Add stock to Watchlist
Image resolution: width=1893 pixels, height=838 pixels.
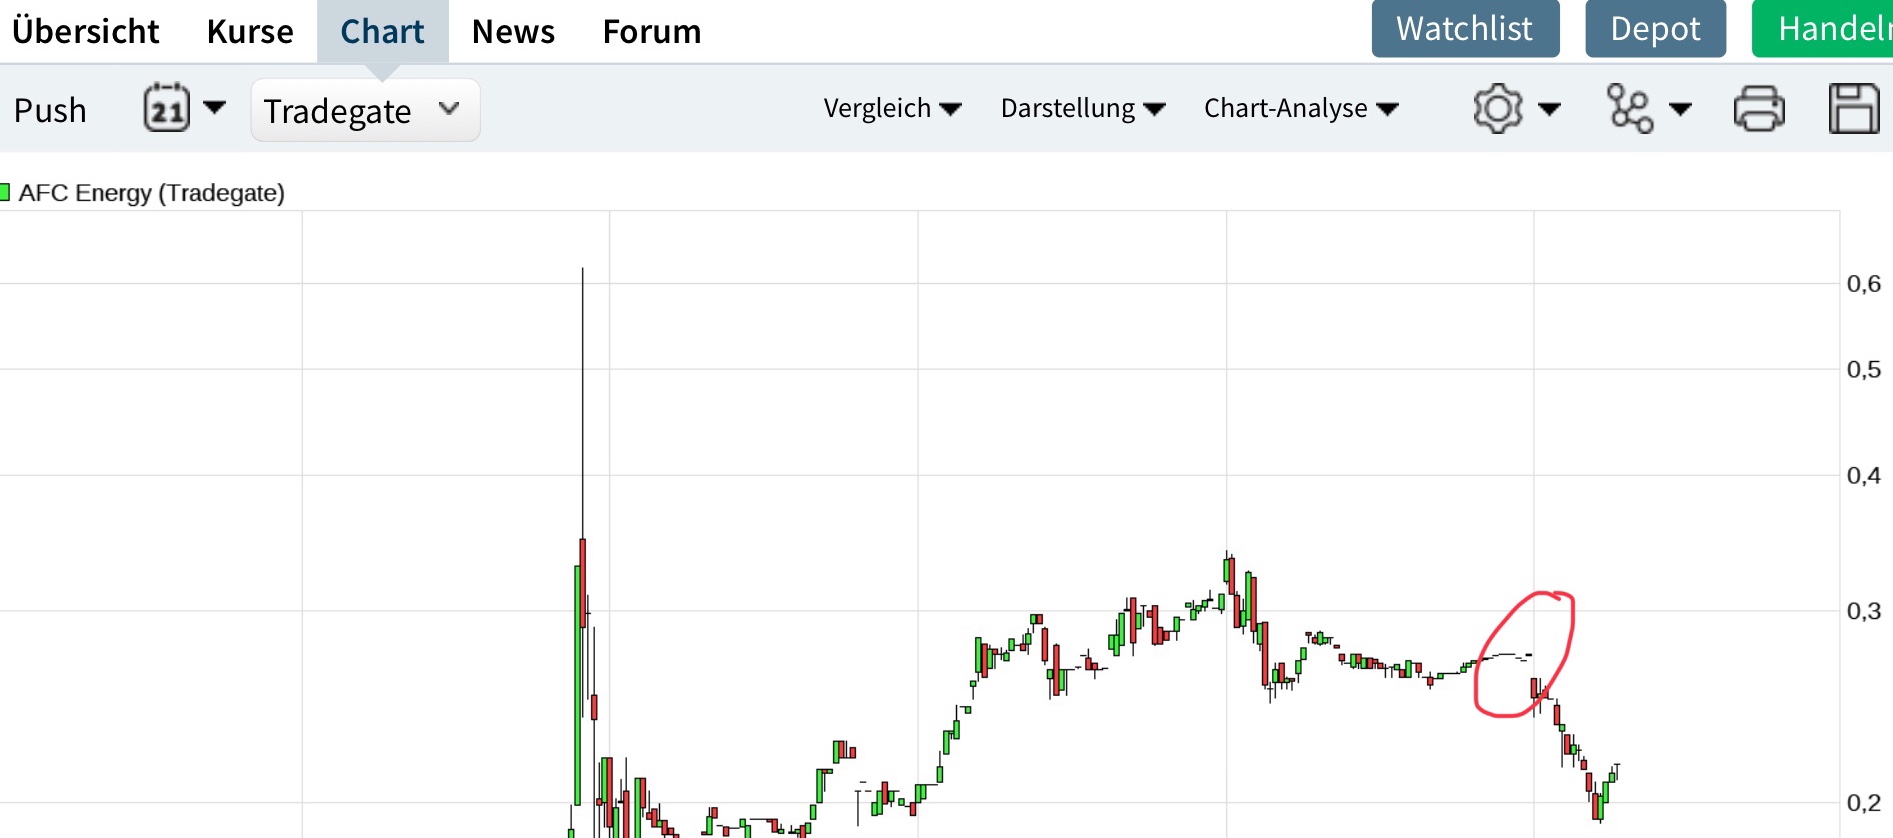click(1465, 29)
